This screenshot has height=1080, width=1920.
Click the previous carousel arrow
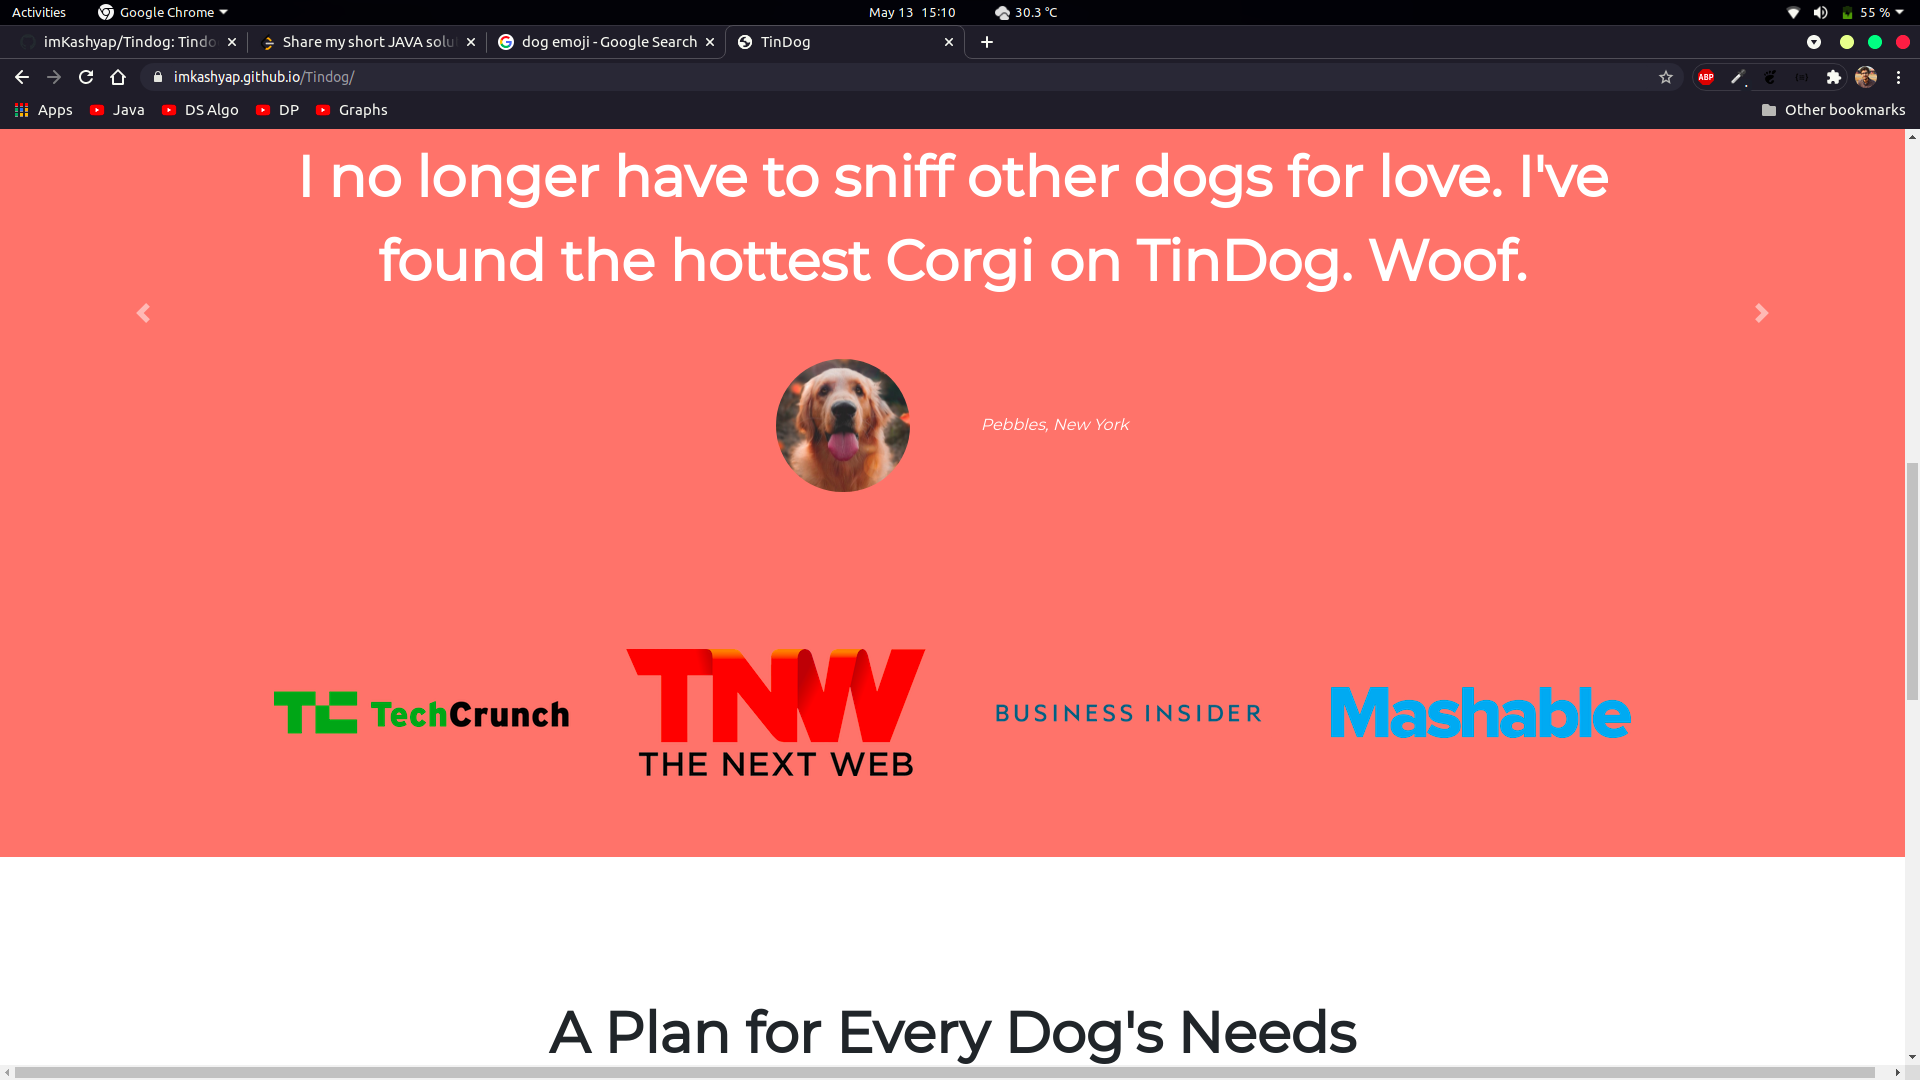(144, 313)
